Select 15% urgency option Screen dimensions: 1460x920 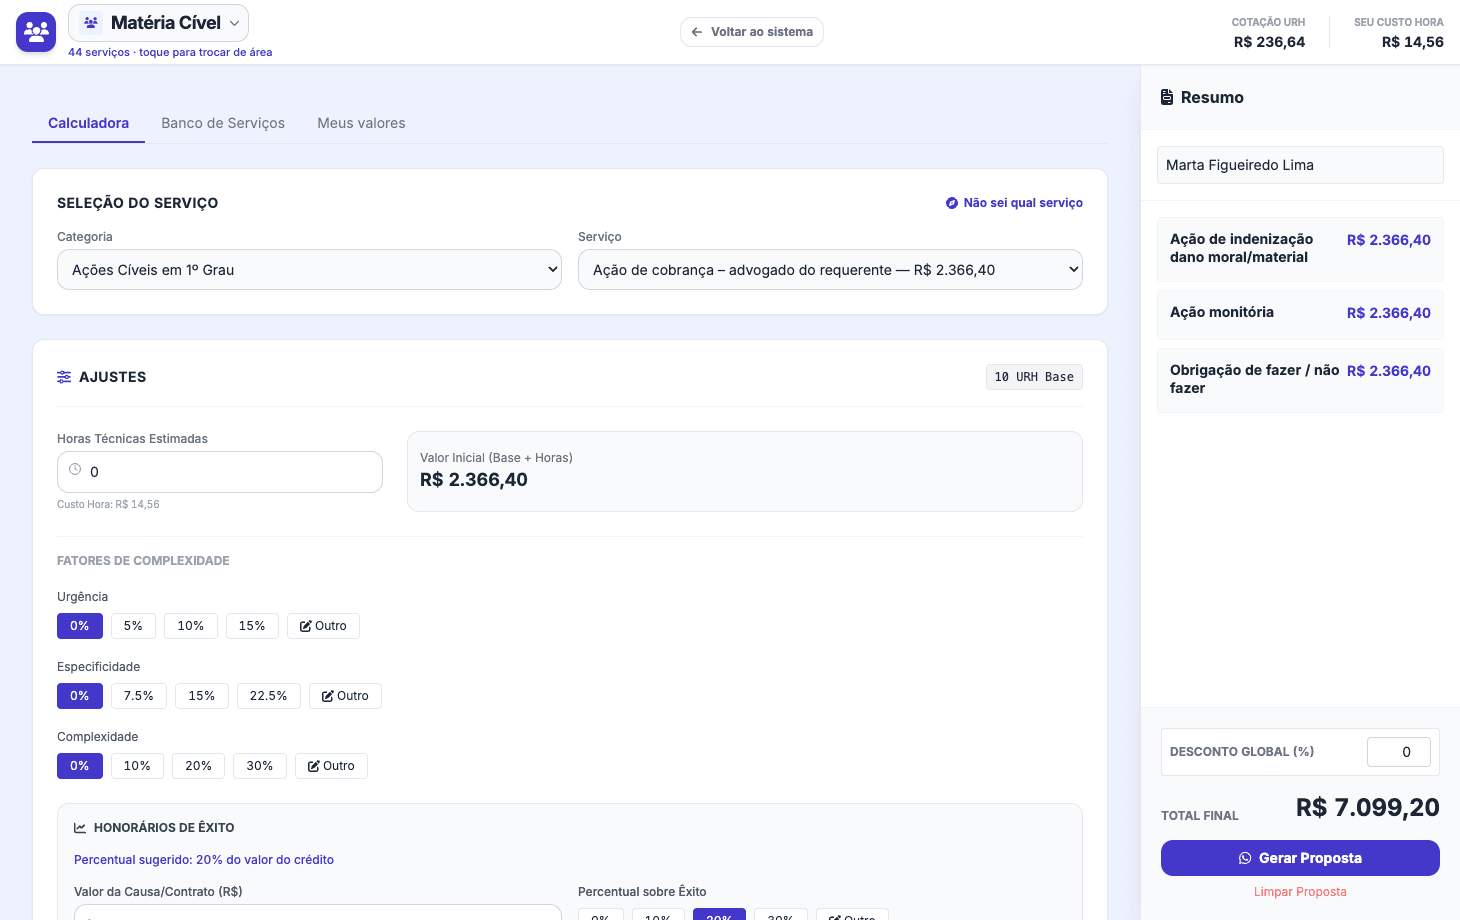click(x=252, y=626)
